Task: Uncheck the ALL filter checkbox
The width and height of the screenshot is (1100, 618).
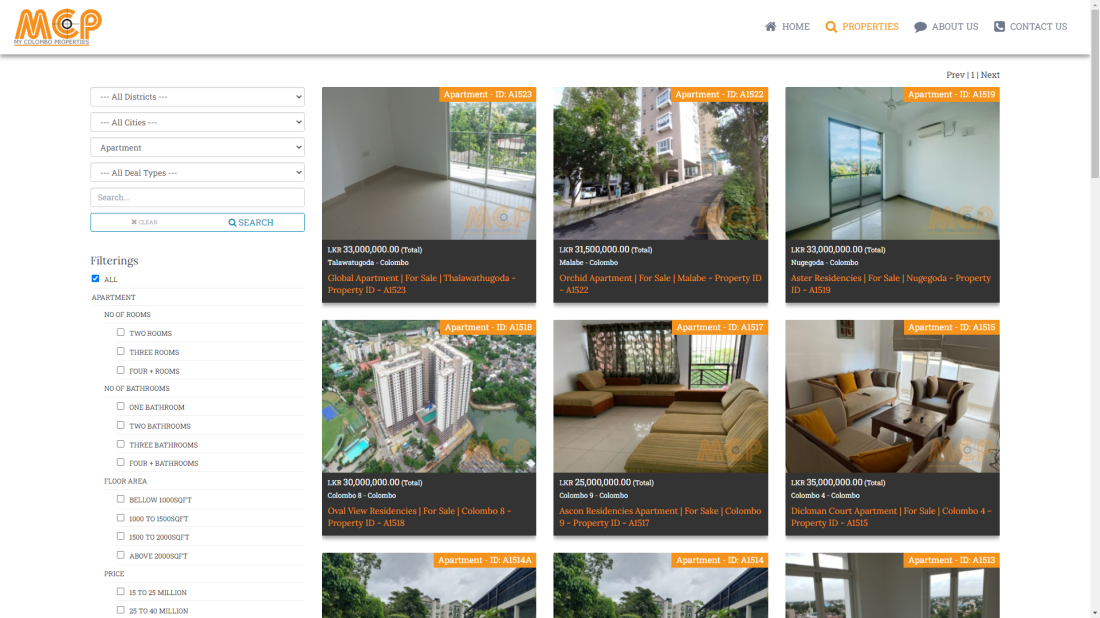Action: click(x=95, y=278)
